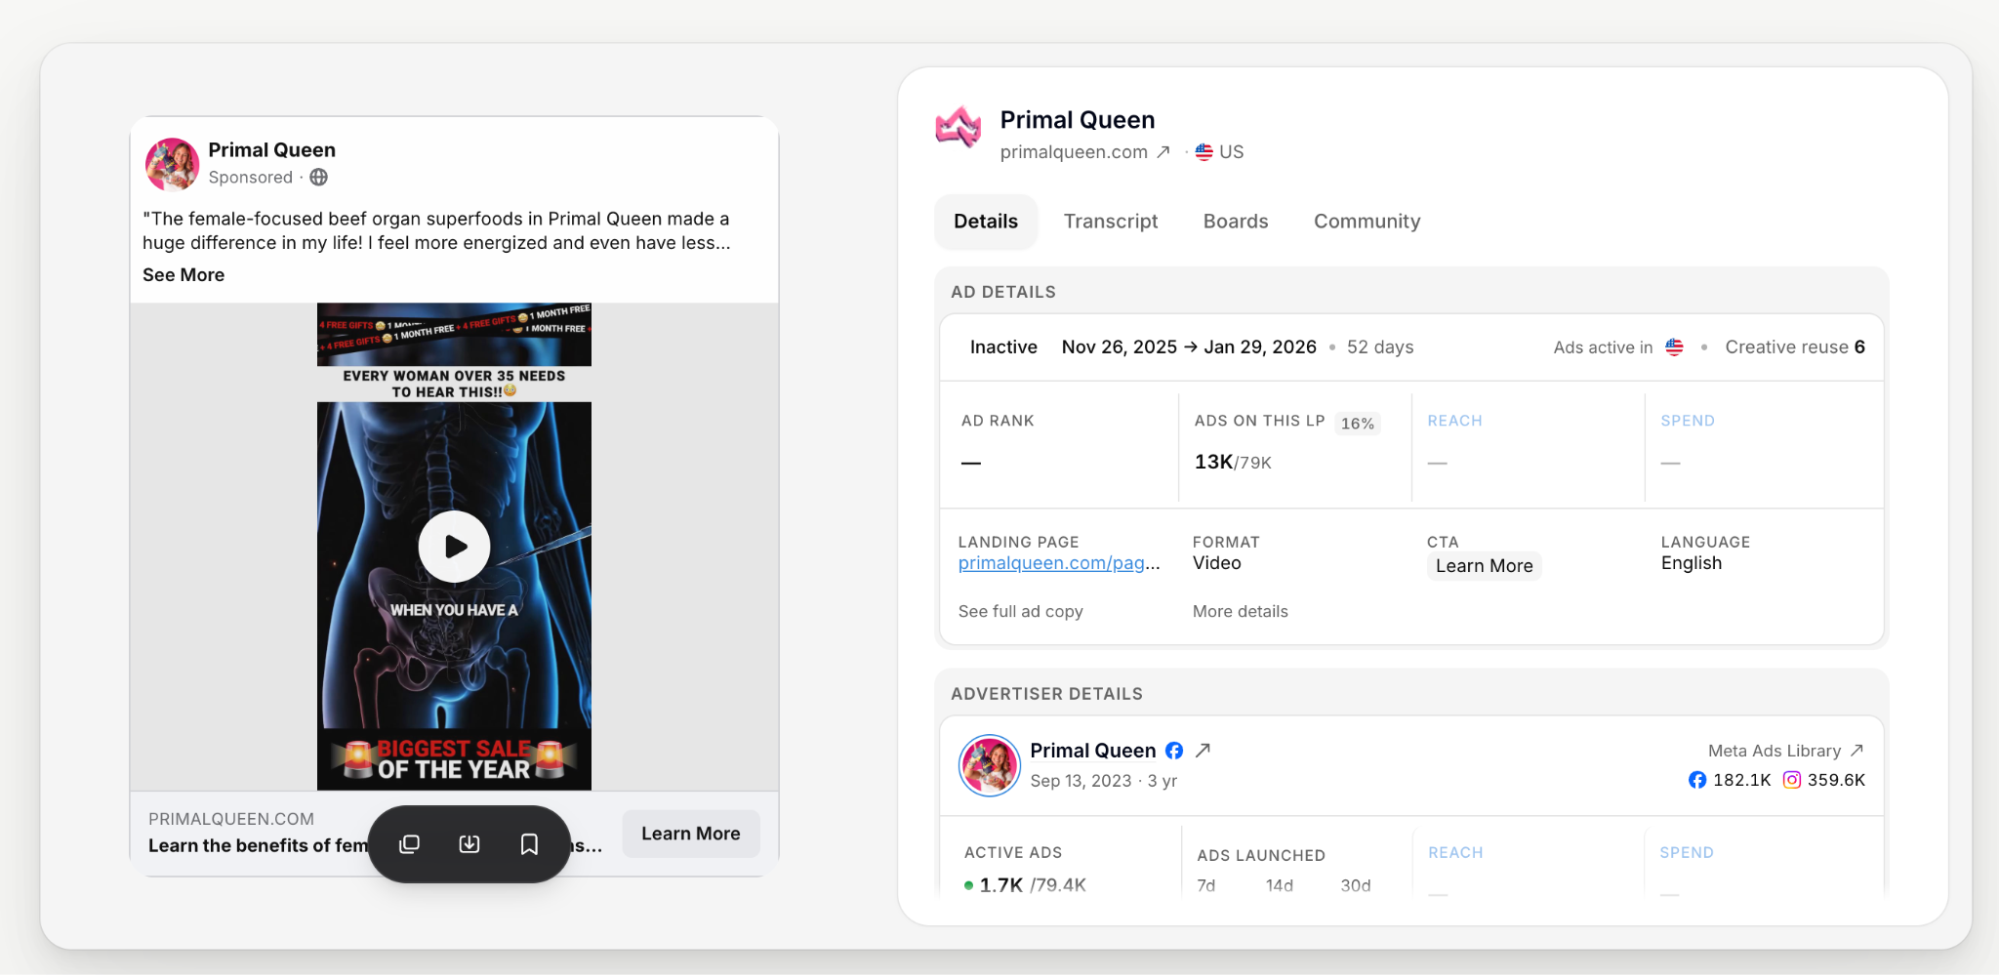This screenshot has width=1999, height=976.
Task: Click the Facebook icon beside advertiser name
Action: click(x=1174, y=750)
